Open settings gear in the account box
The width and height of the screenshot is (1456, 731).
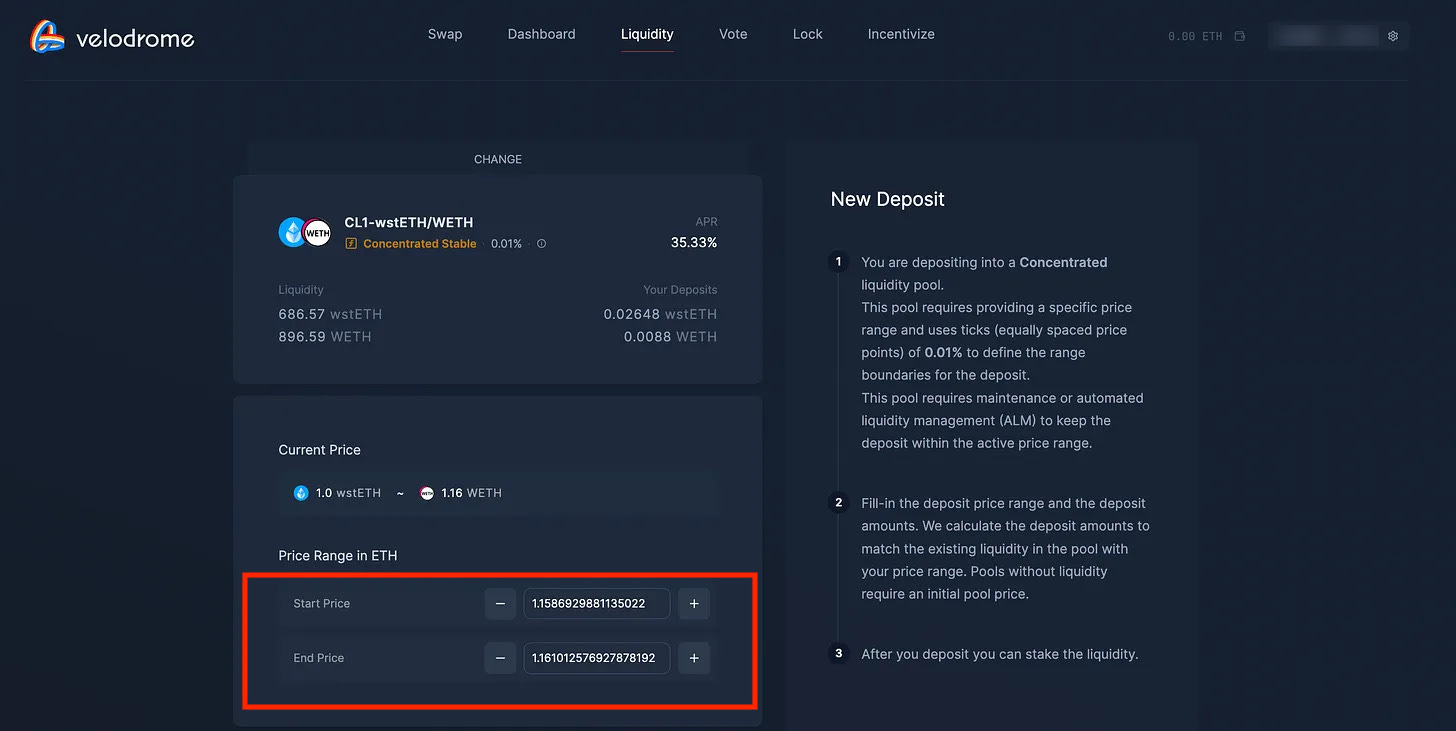pyautogui.click(x=1393, y=36)
